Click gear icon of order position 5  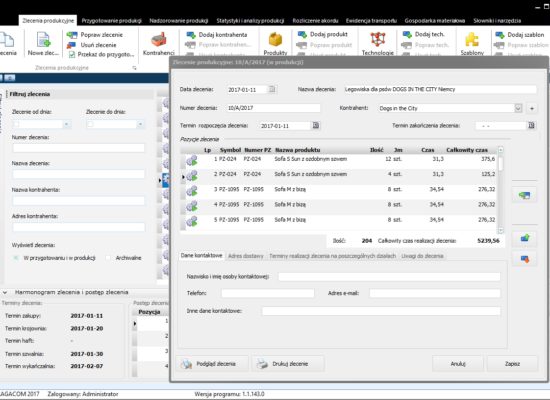coord(192,221)
